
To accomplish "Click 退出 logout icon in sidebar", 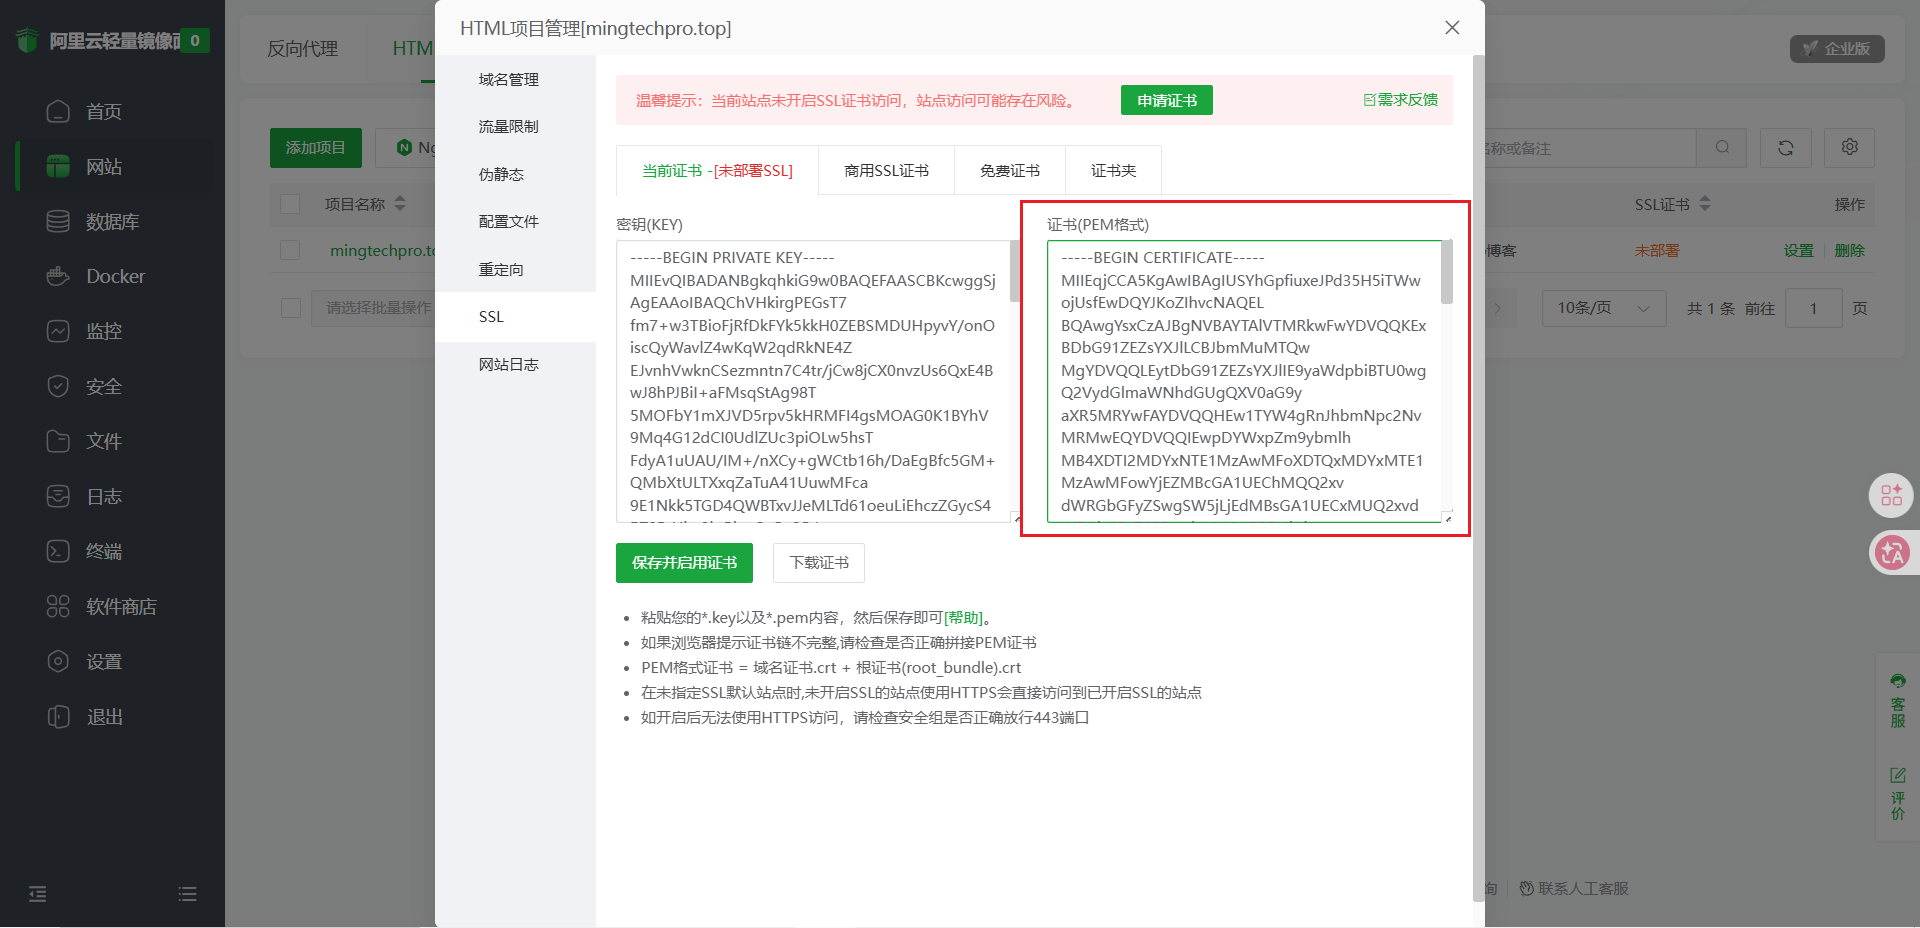I will [x=58, y=716].
